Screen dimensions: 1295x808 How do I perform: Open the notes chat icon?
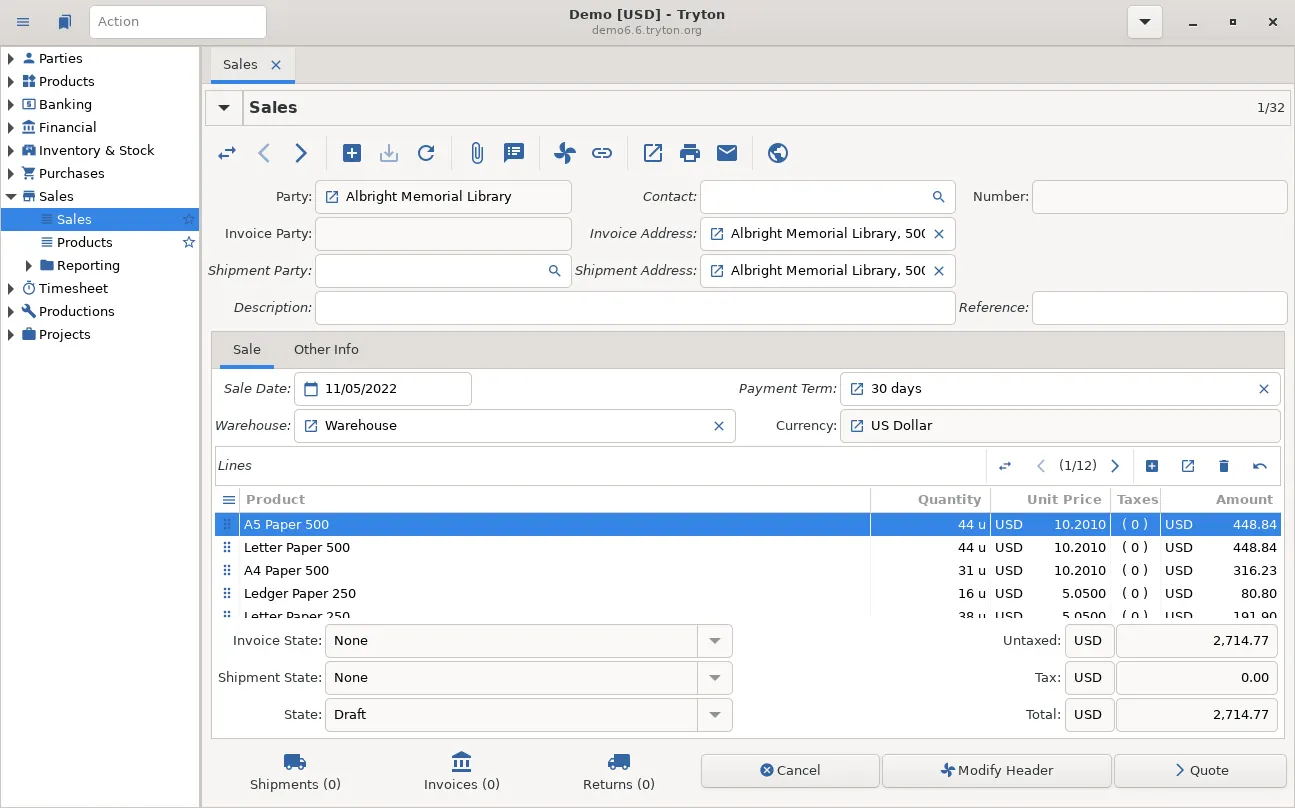point(514,153)
